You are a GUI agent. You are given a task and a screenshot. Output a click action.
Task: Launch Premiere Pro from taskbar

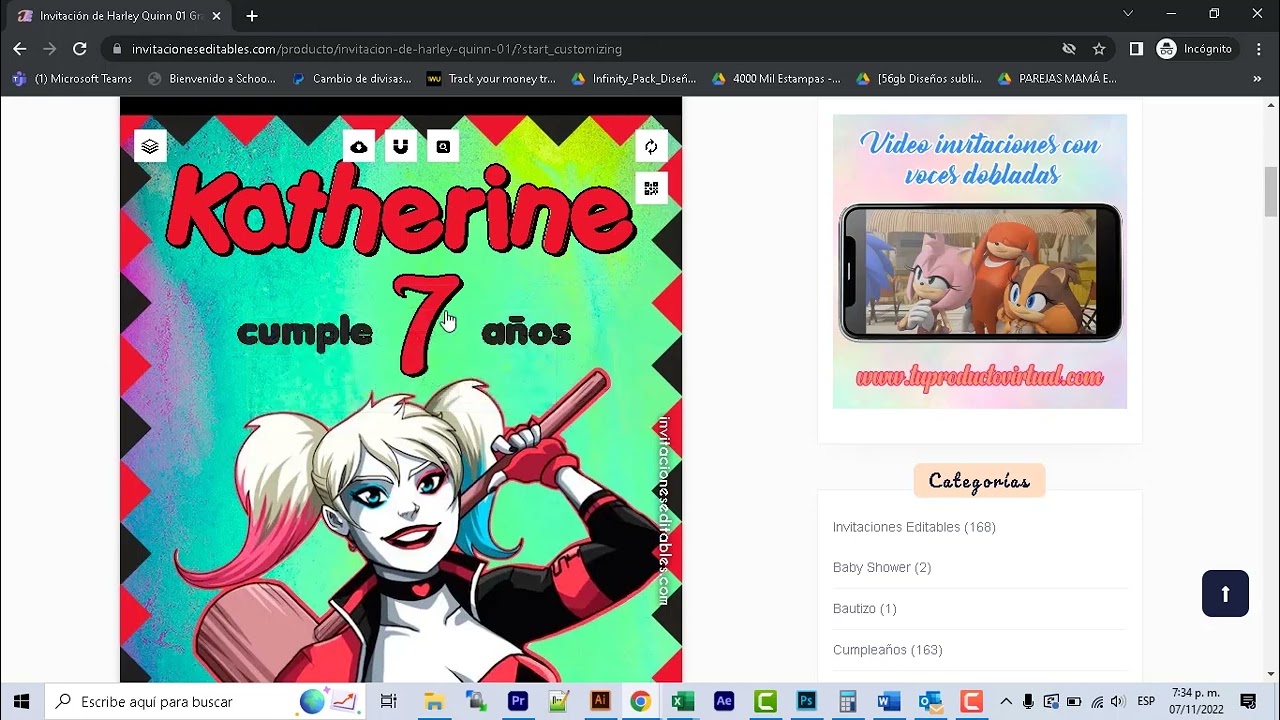pos(517,701)
